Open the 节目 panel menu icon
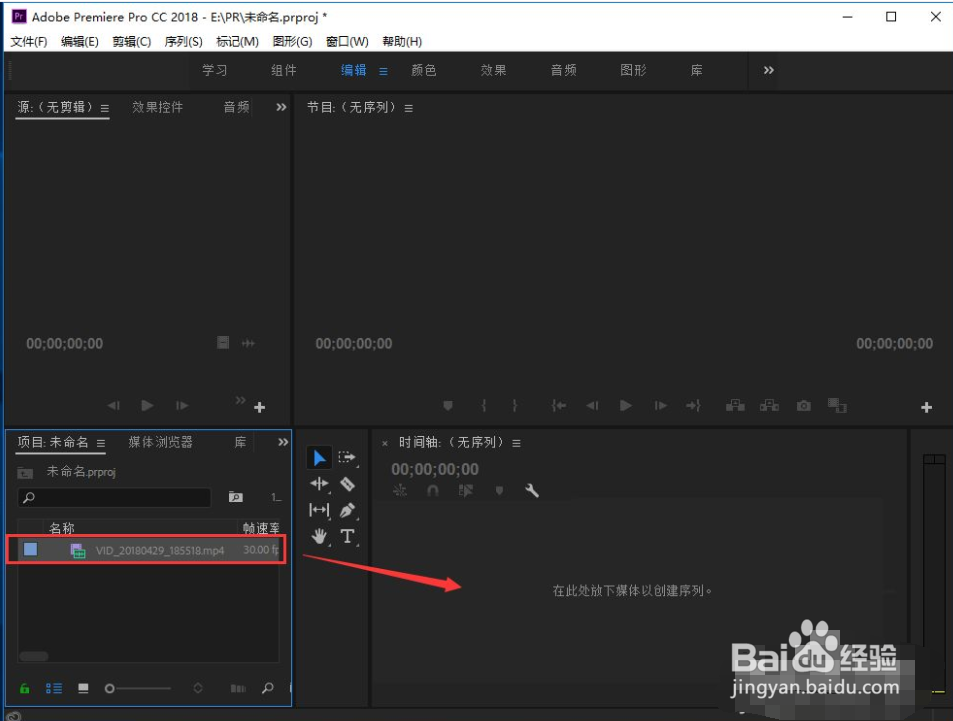 (x=408, y=108)
